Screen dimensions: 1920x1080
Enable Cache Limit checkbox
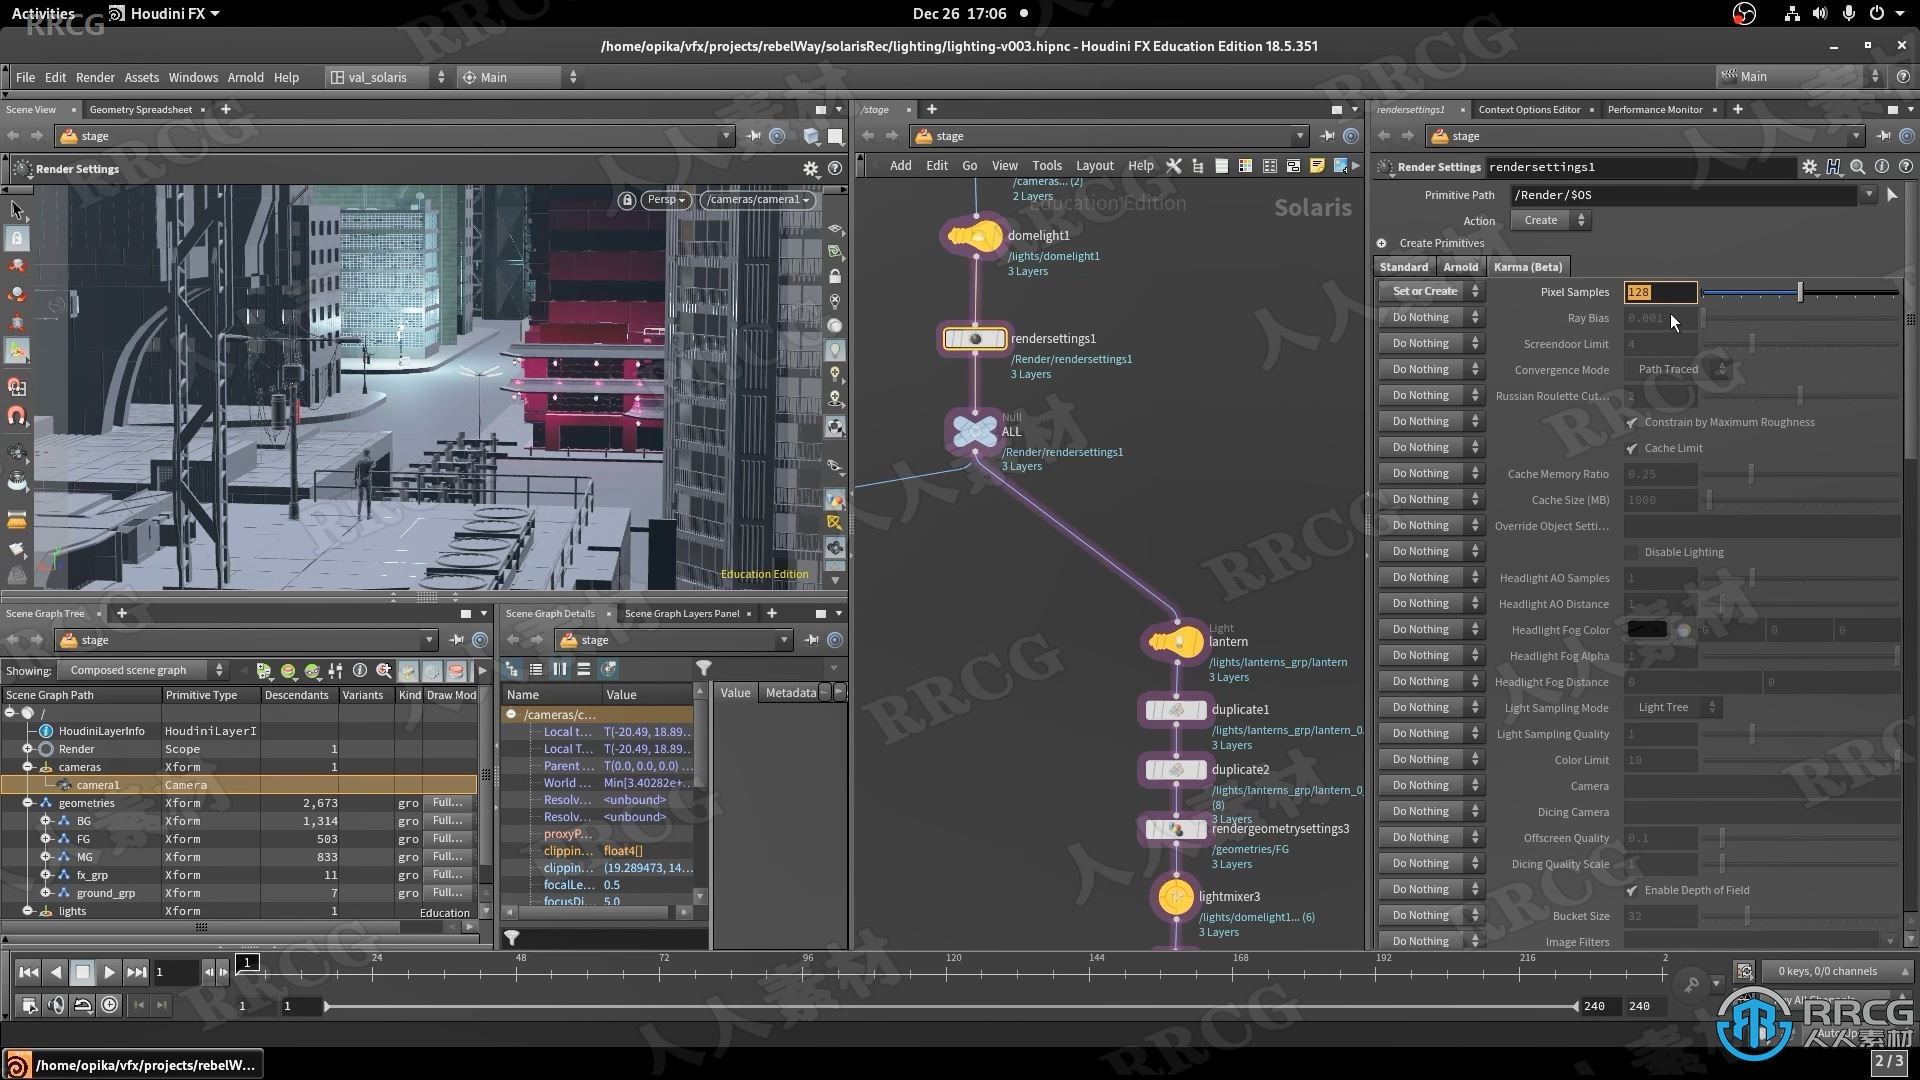(x=1631, y=447)
